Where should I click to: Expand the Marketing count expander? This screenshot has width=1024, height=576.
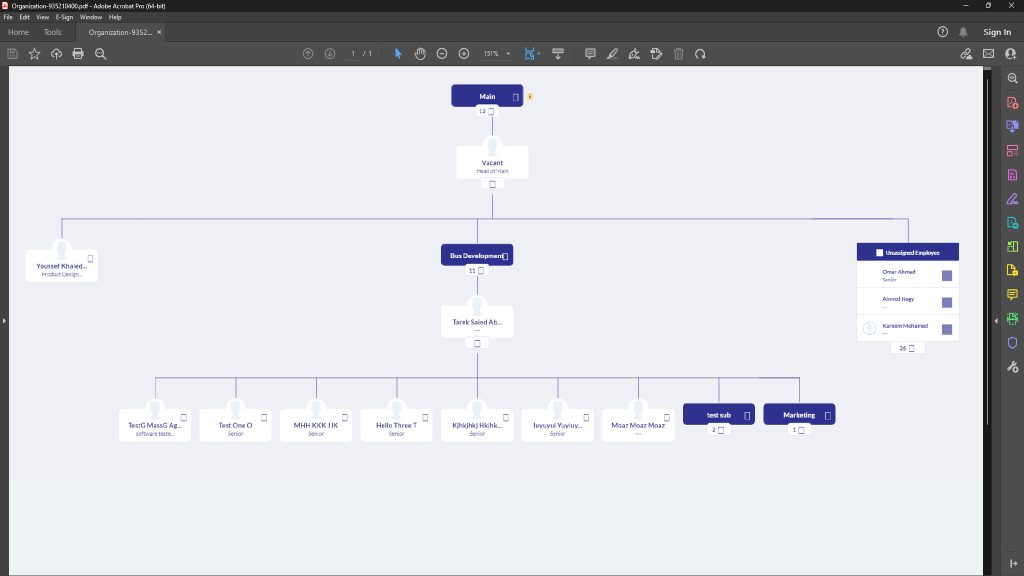point(798,430)
